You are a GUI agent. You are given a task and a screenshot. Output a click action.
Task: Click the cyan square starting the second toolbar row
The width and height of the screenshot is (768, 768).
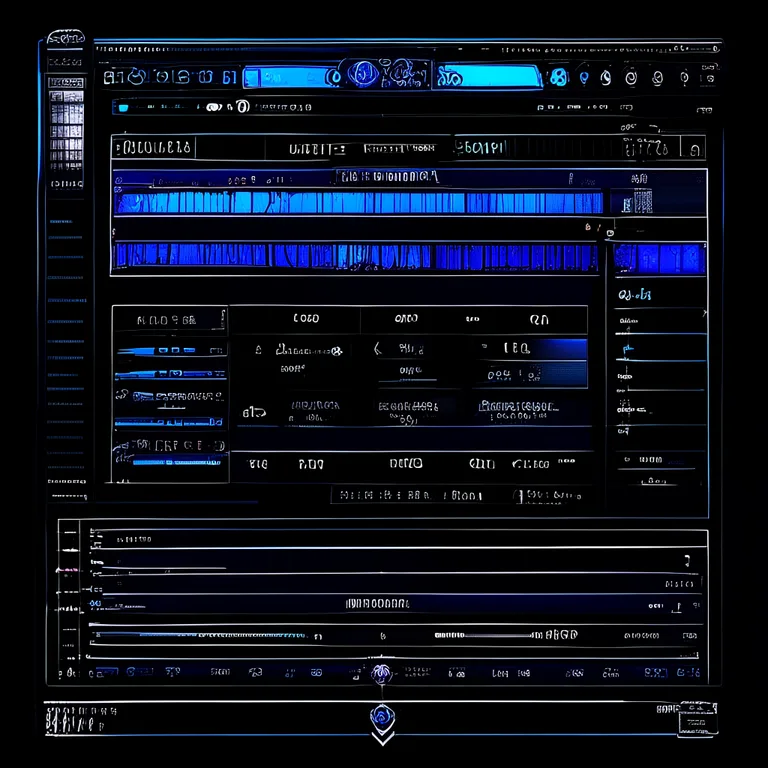[123, 108]
